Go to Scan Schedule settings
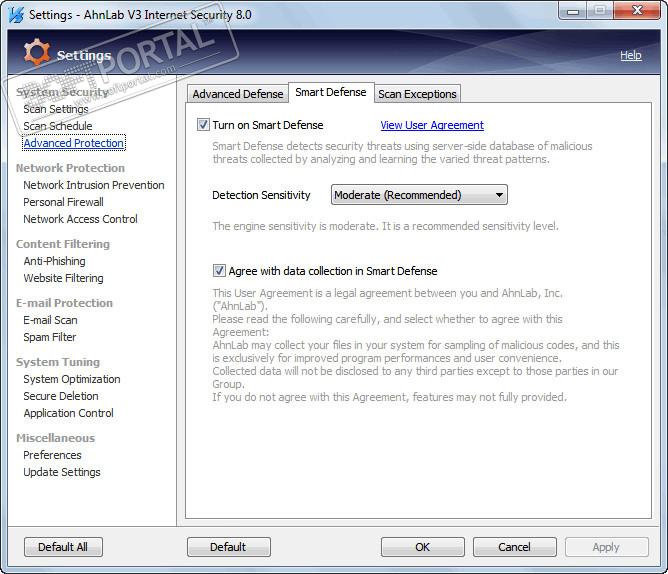 click(58, 126)
